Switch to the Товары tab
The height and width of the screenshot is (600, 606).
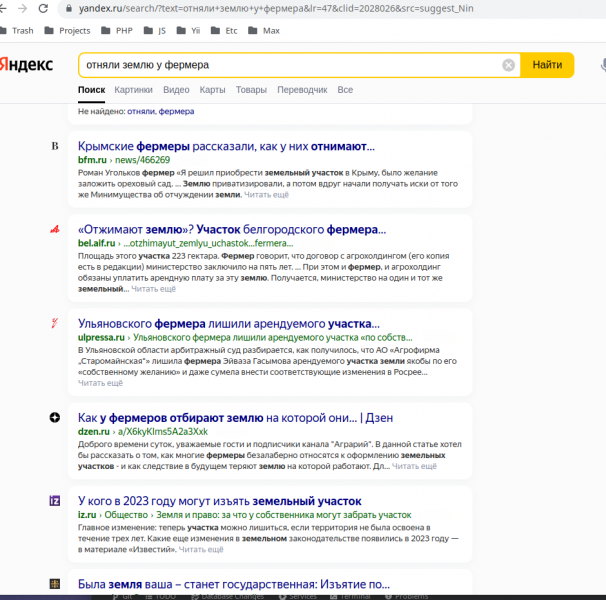pyautogui.click(x=251, y=90)
